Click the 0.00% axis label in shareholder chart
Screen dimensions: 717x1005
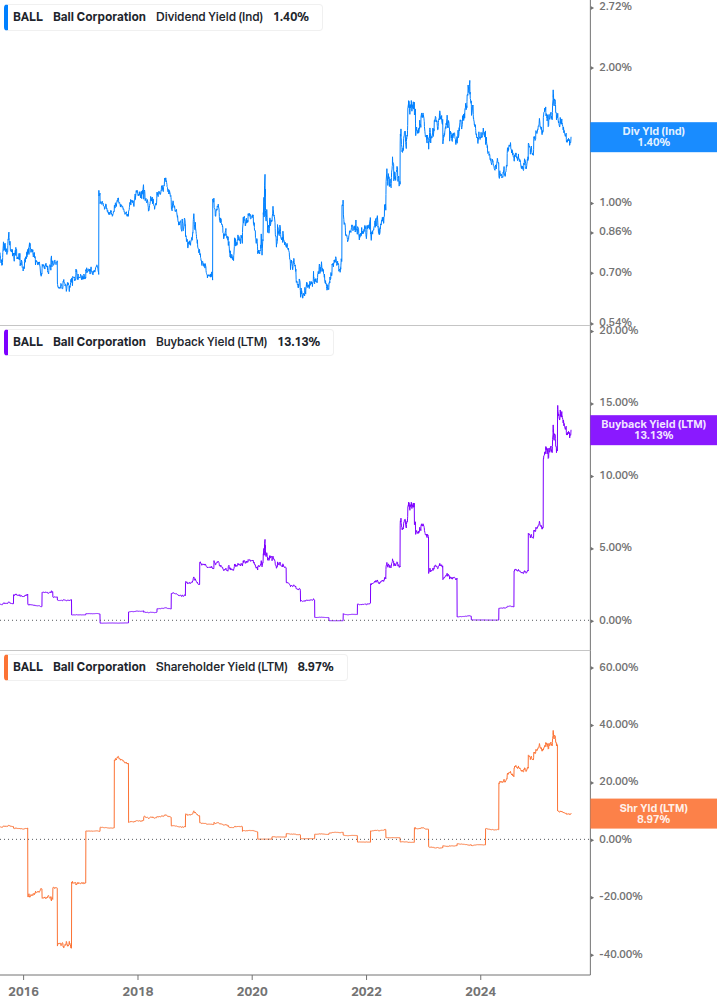click(615, 839)
